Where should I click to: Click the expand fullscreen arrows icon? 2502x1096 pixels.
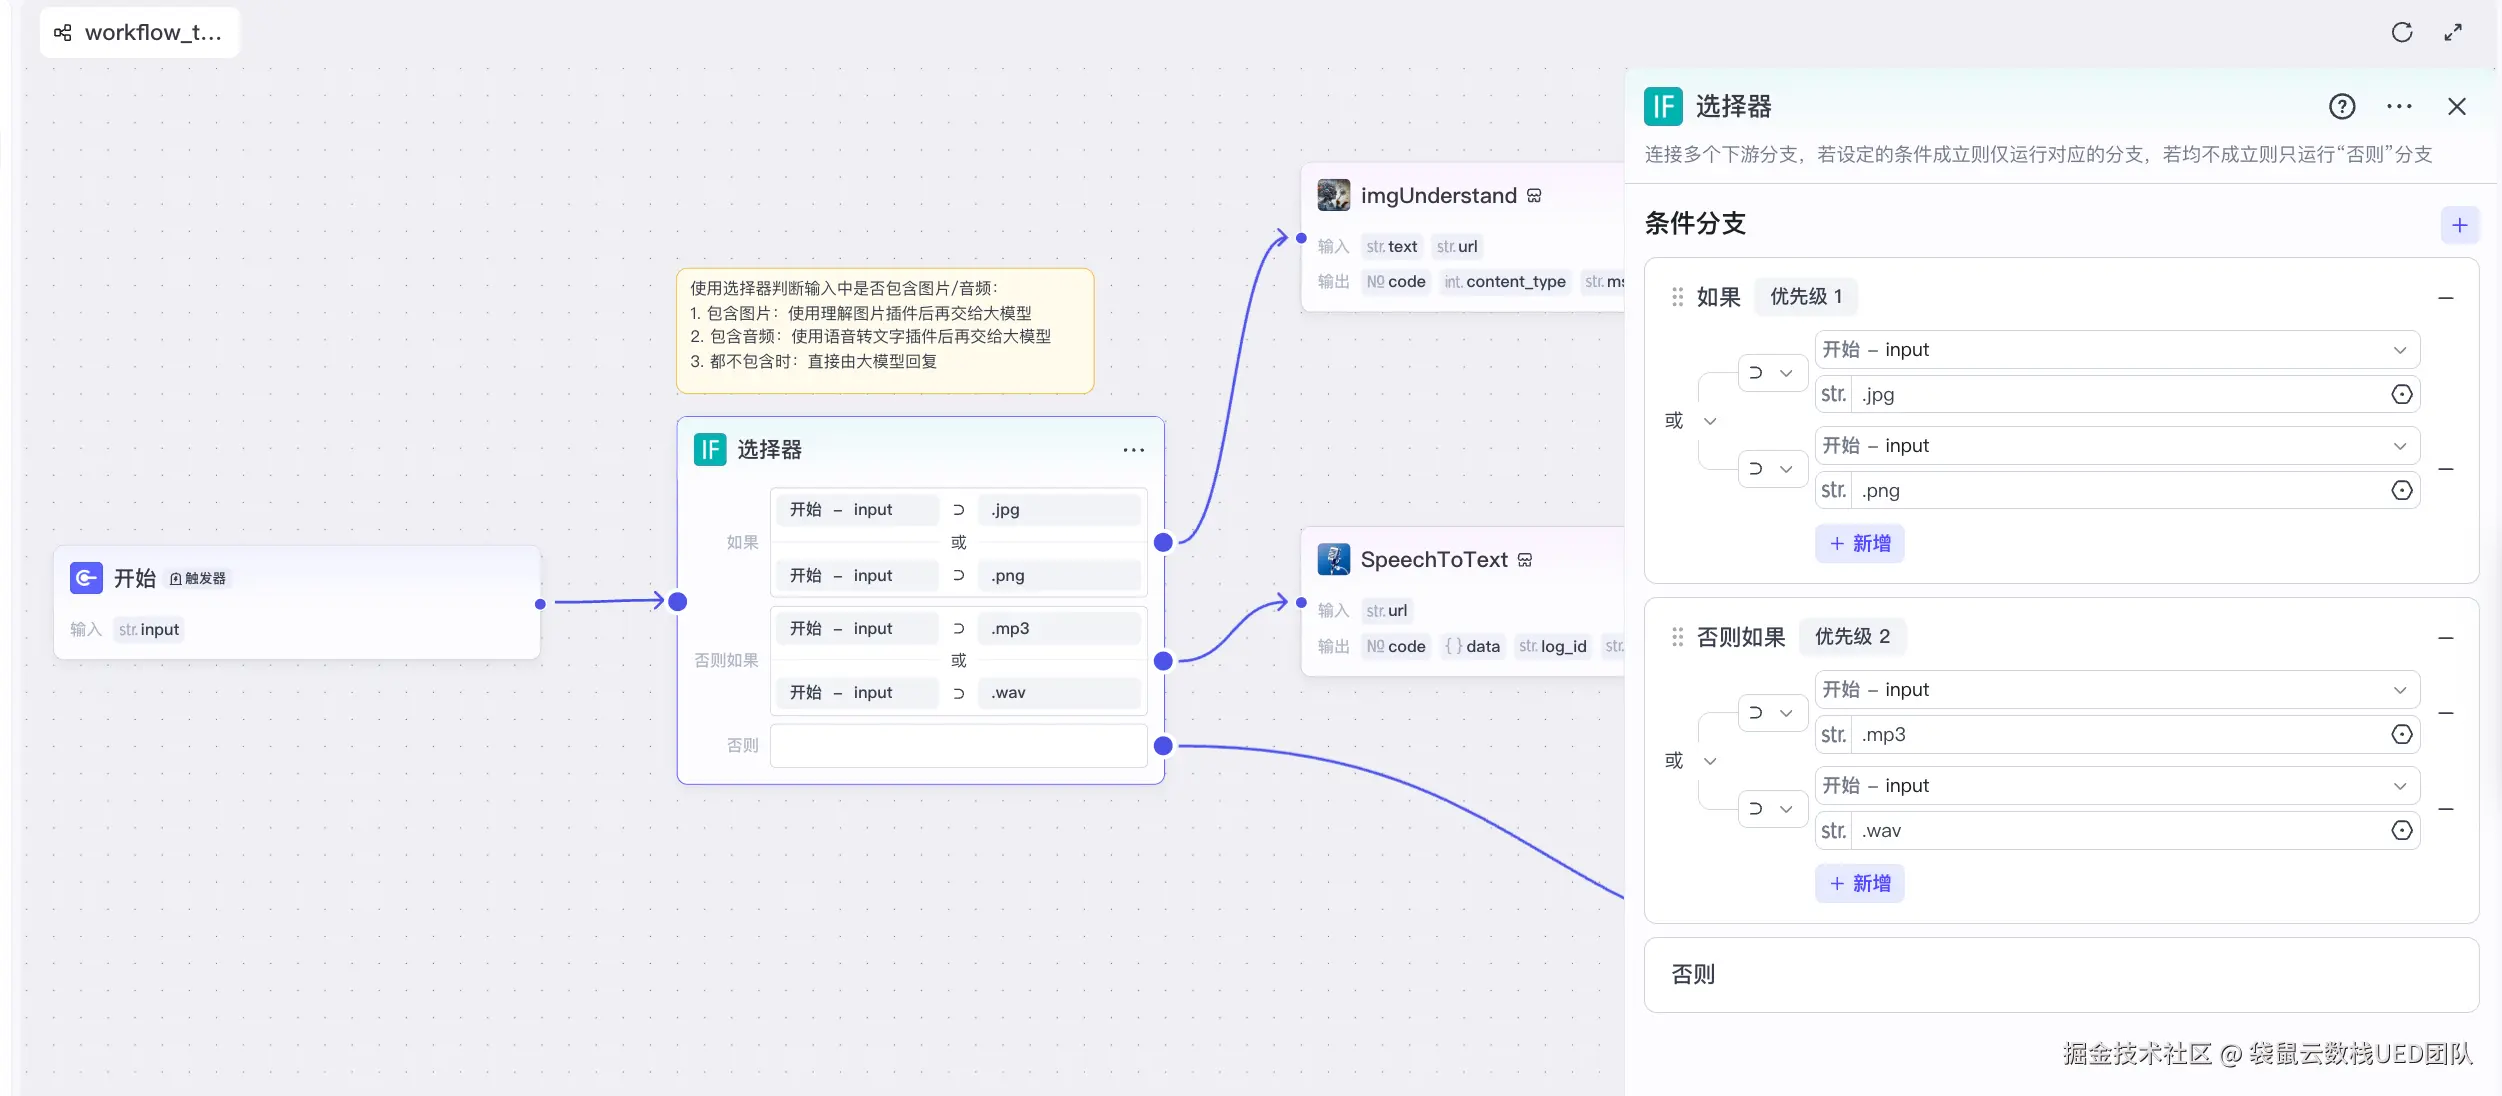coord(2453,32)
